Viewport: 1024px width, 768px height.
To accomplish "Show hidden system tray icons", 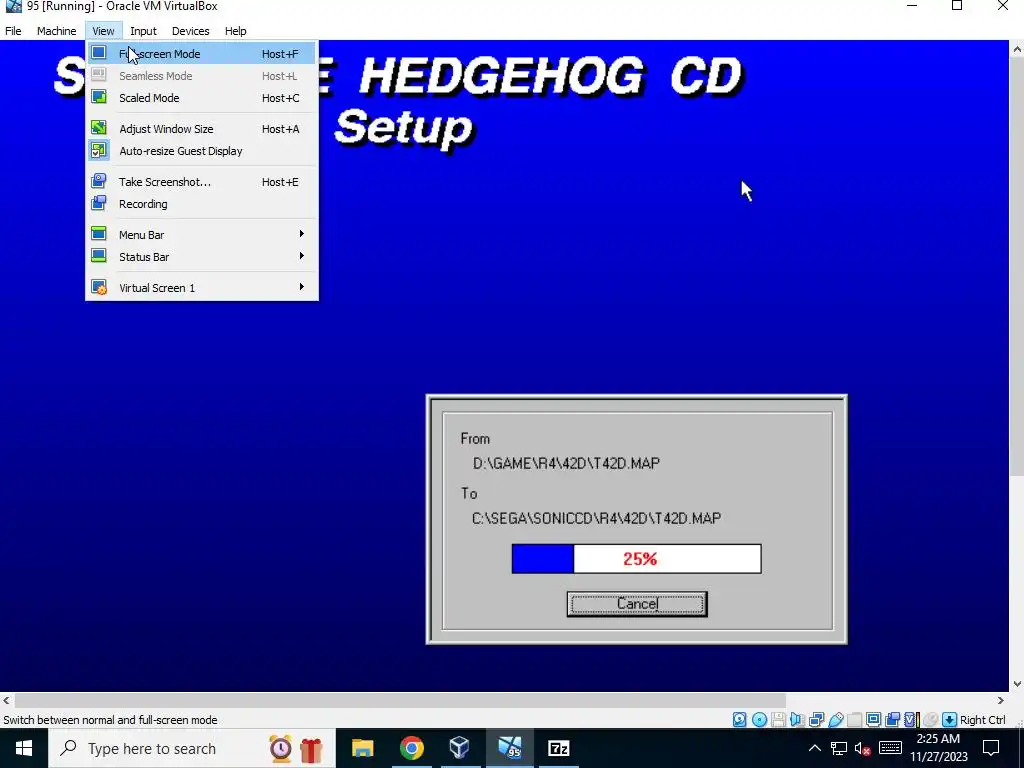I will [x=814, y=748].
